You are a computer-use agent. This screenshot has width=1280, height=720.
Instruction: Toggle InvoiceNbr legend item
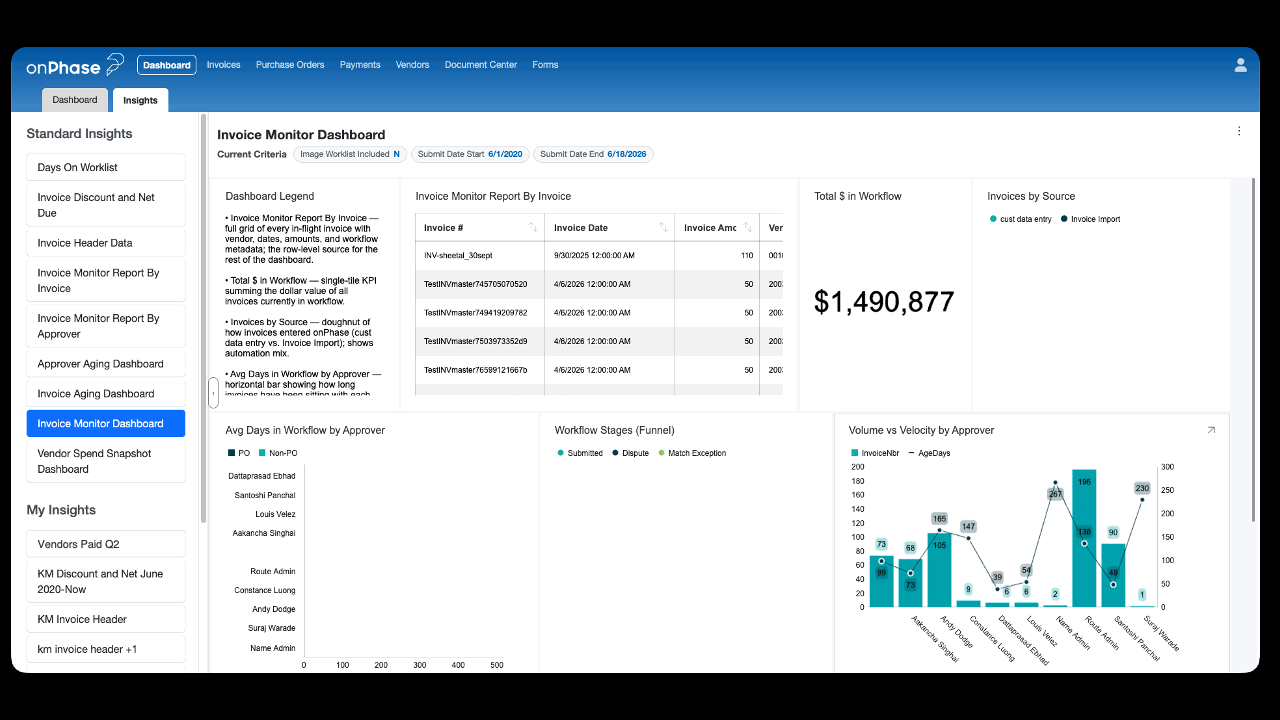tap(875, 453)
